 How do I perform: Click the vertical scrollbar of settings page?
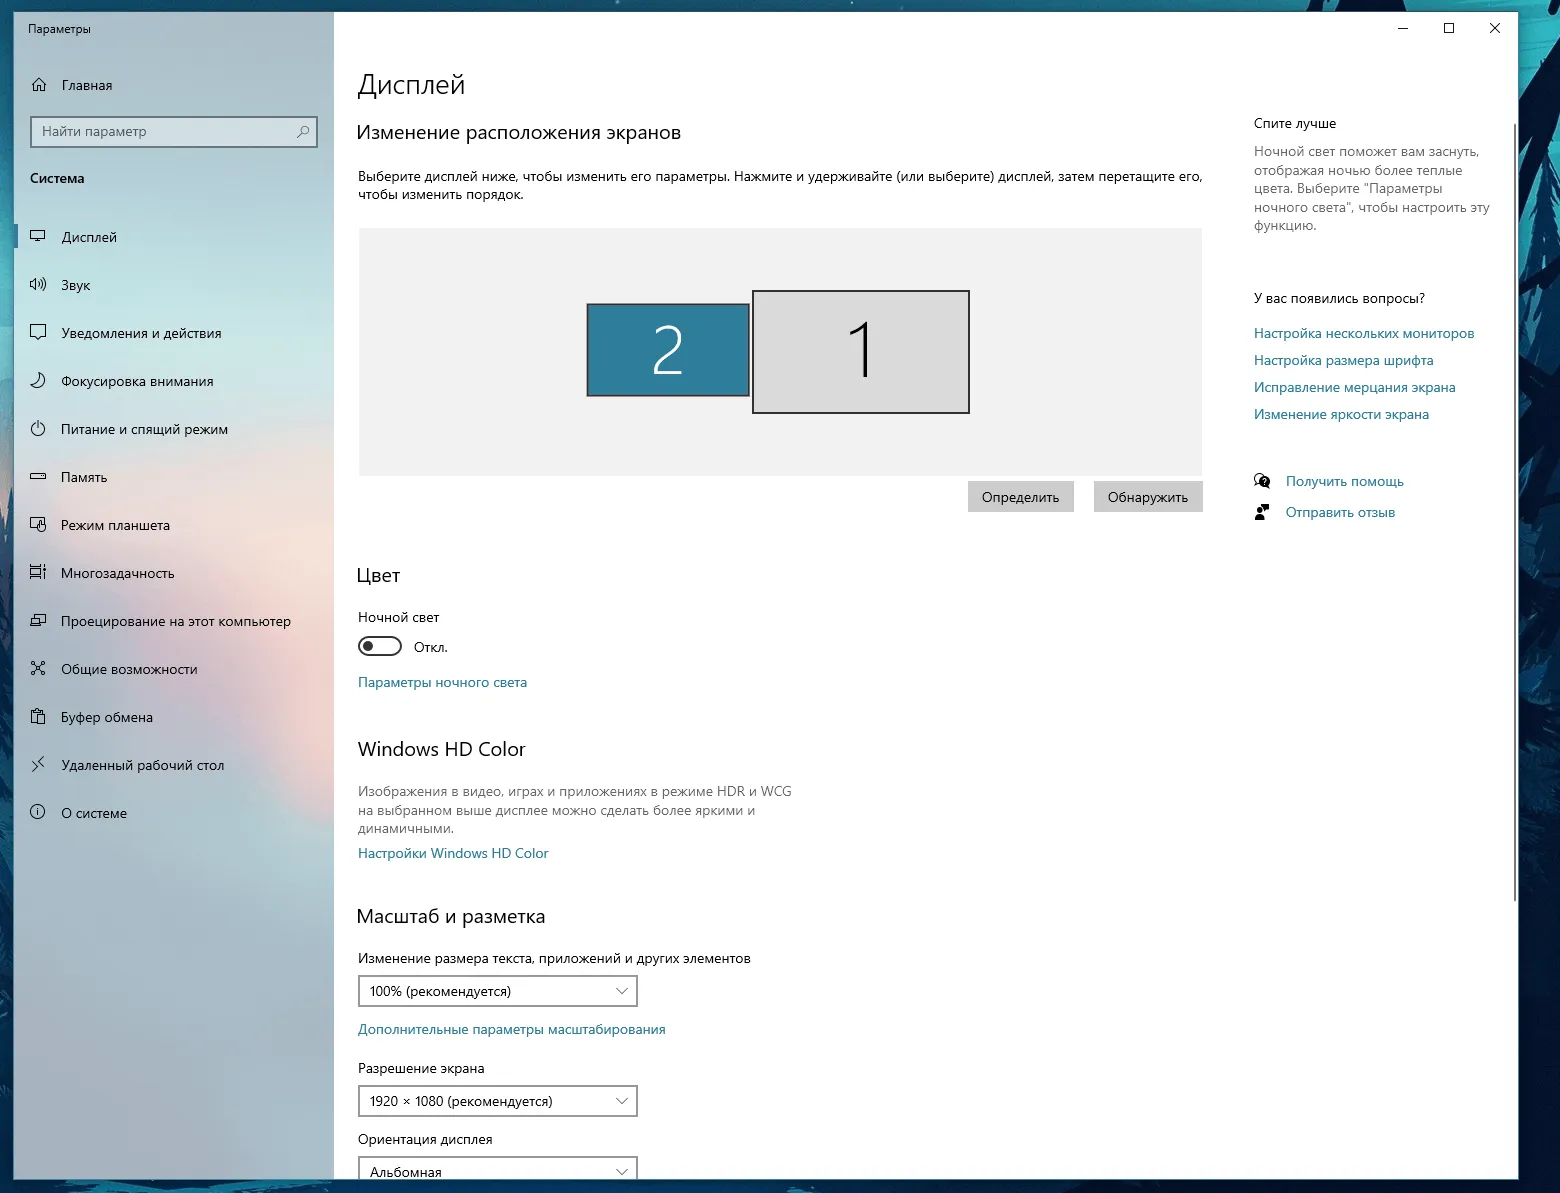pos(1514,512)
